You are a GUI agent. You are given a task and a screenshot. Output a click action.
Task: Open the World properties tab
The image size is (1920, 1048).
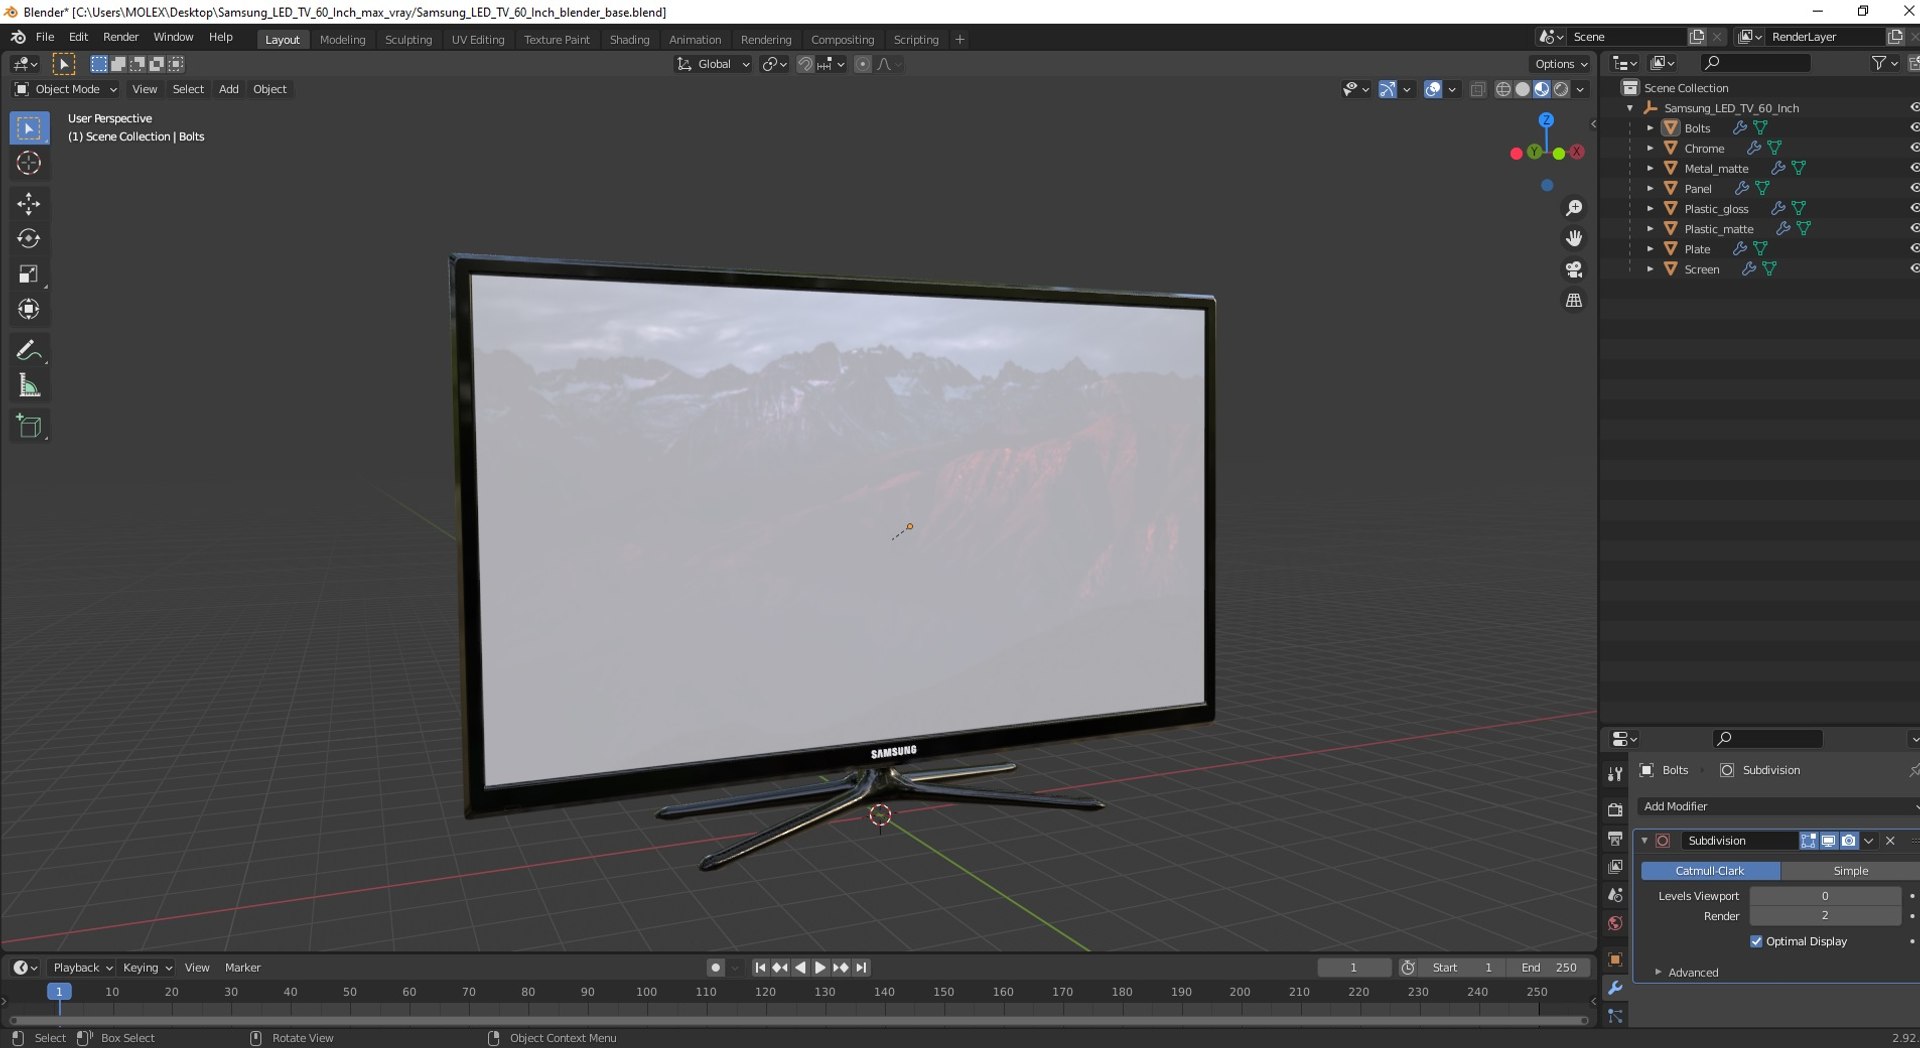click(1615, 924)
